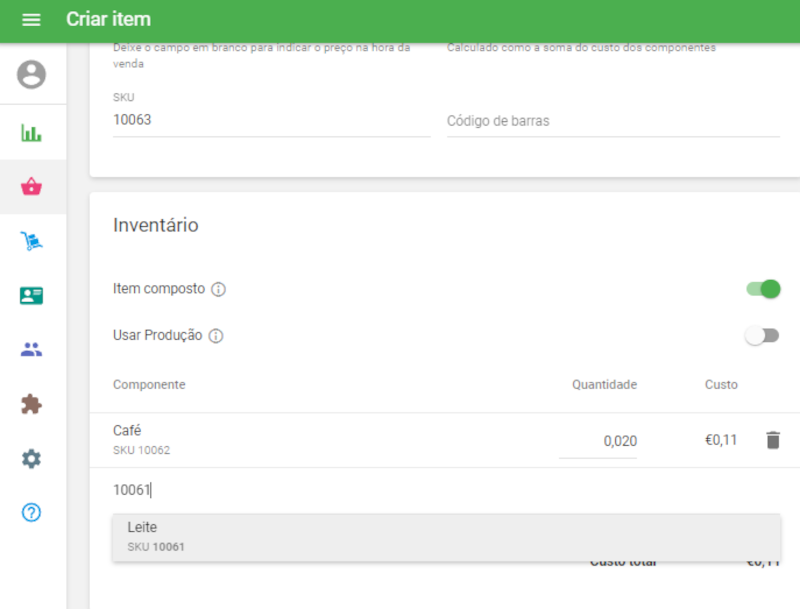The image size is (800, 609).
Task: Delete the Café component with trash icon
Action: coord(772,440)
